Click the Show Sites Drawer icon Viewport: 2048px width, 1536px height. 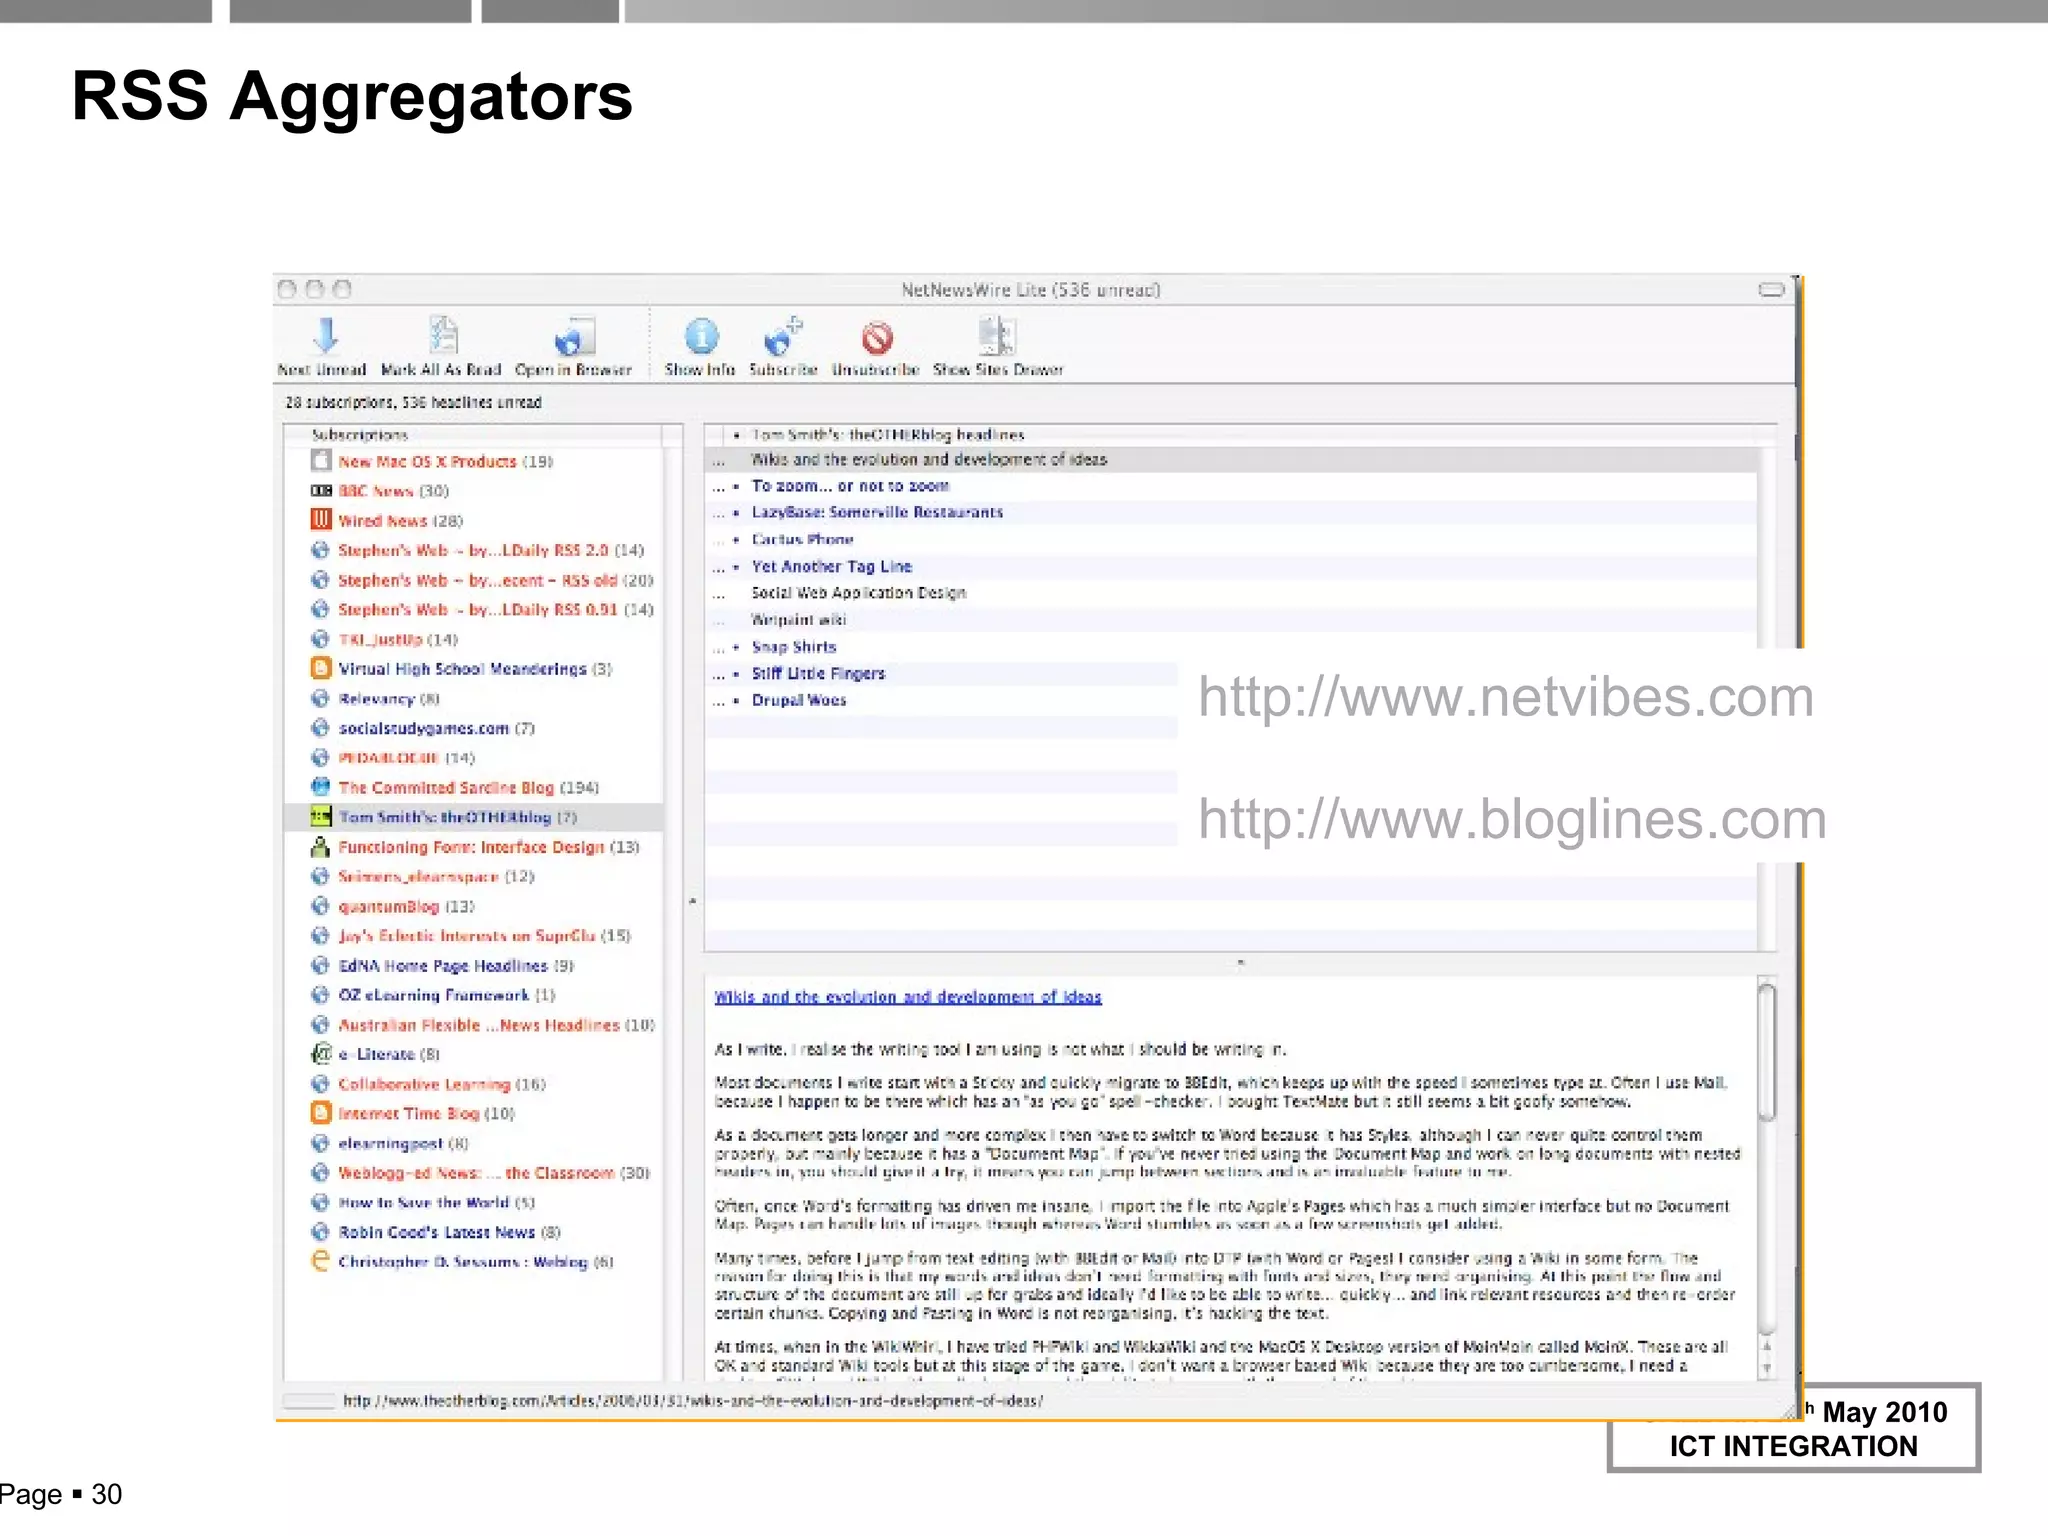click(x=997, y=336)
